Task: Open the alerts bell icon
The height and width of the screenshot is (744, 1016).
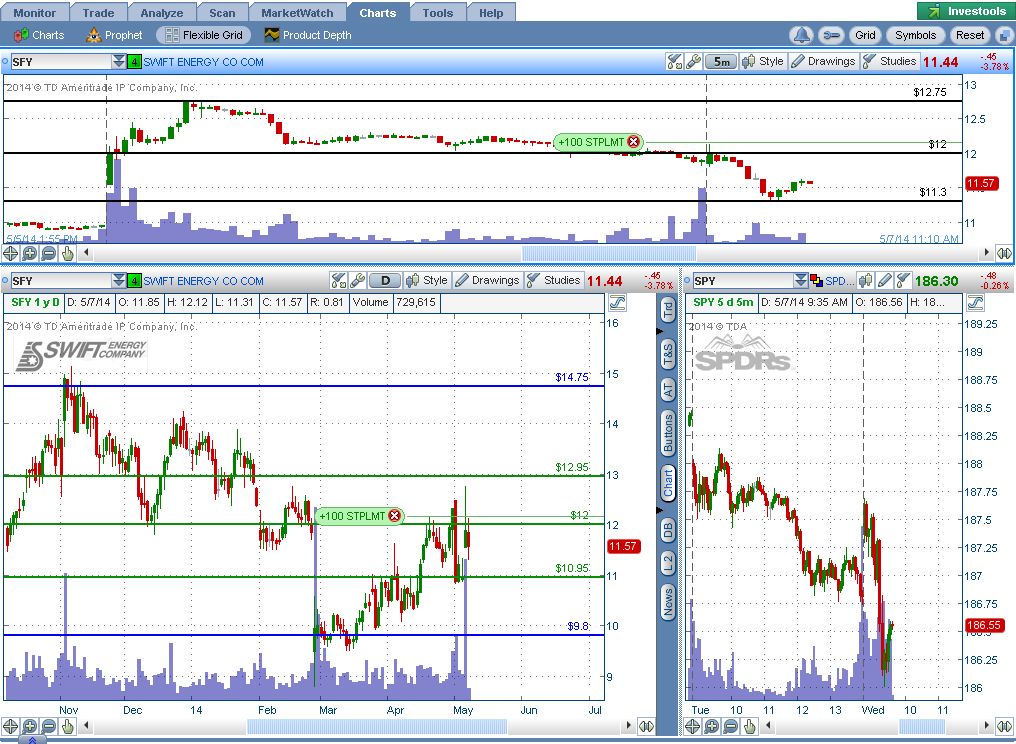Action: 802,35
